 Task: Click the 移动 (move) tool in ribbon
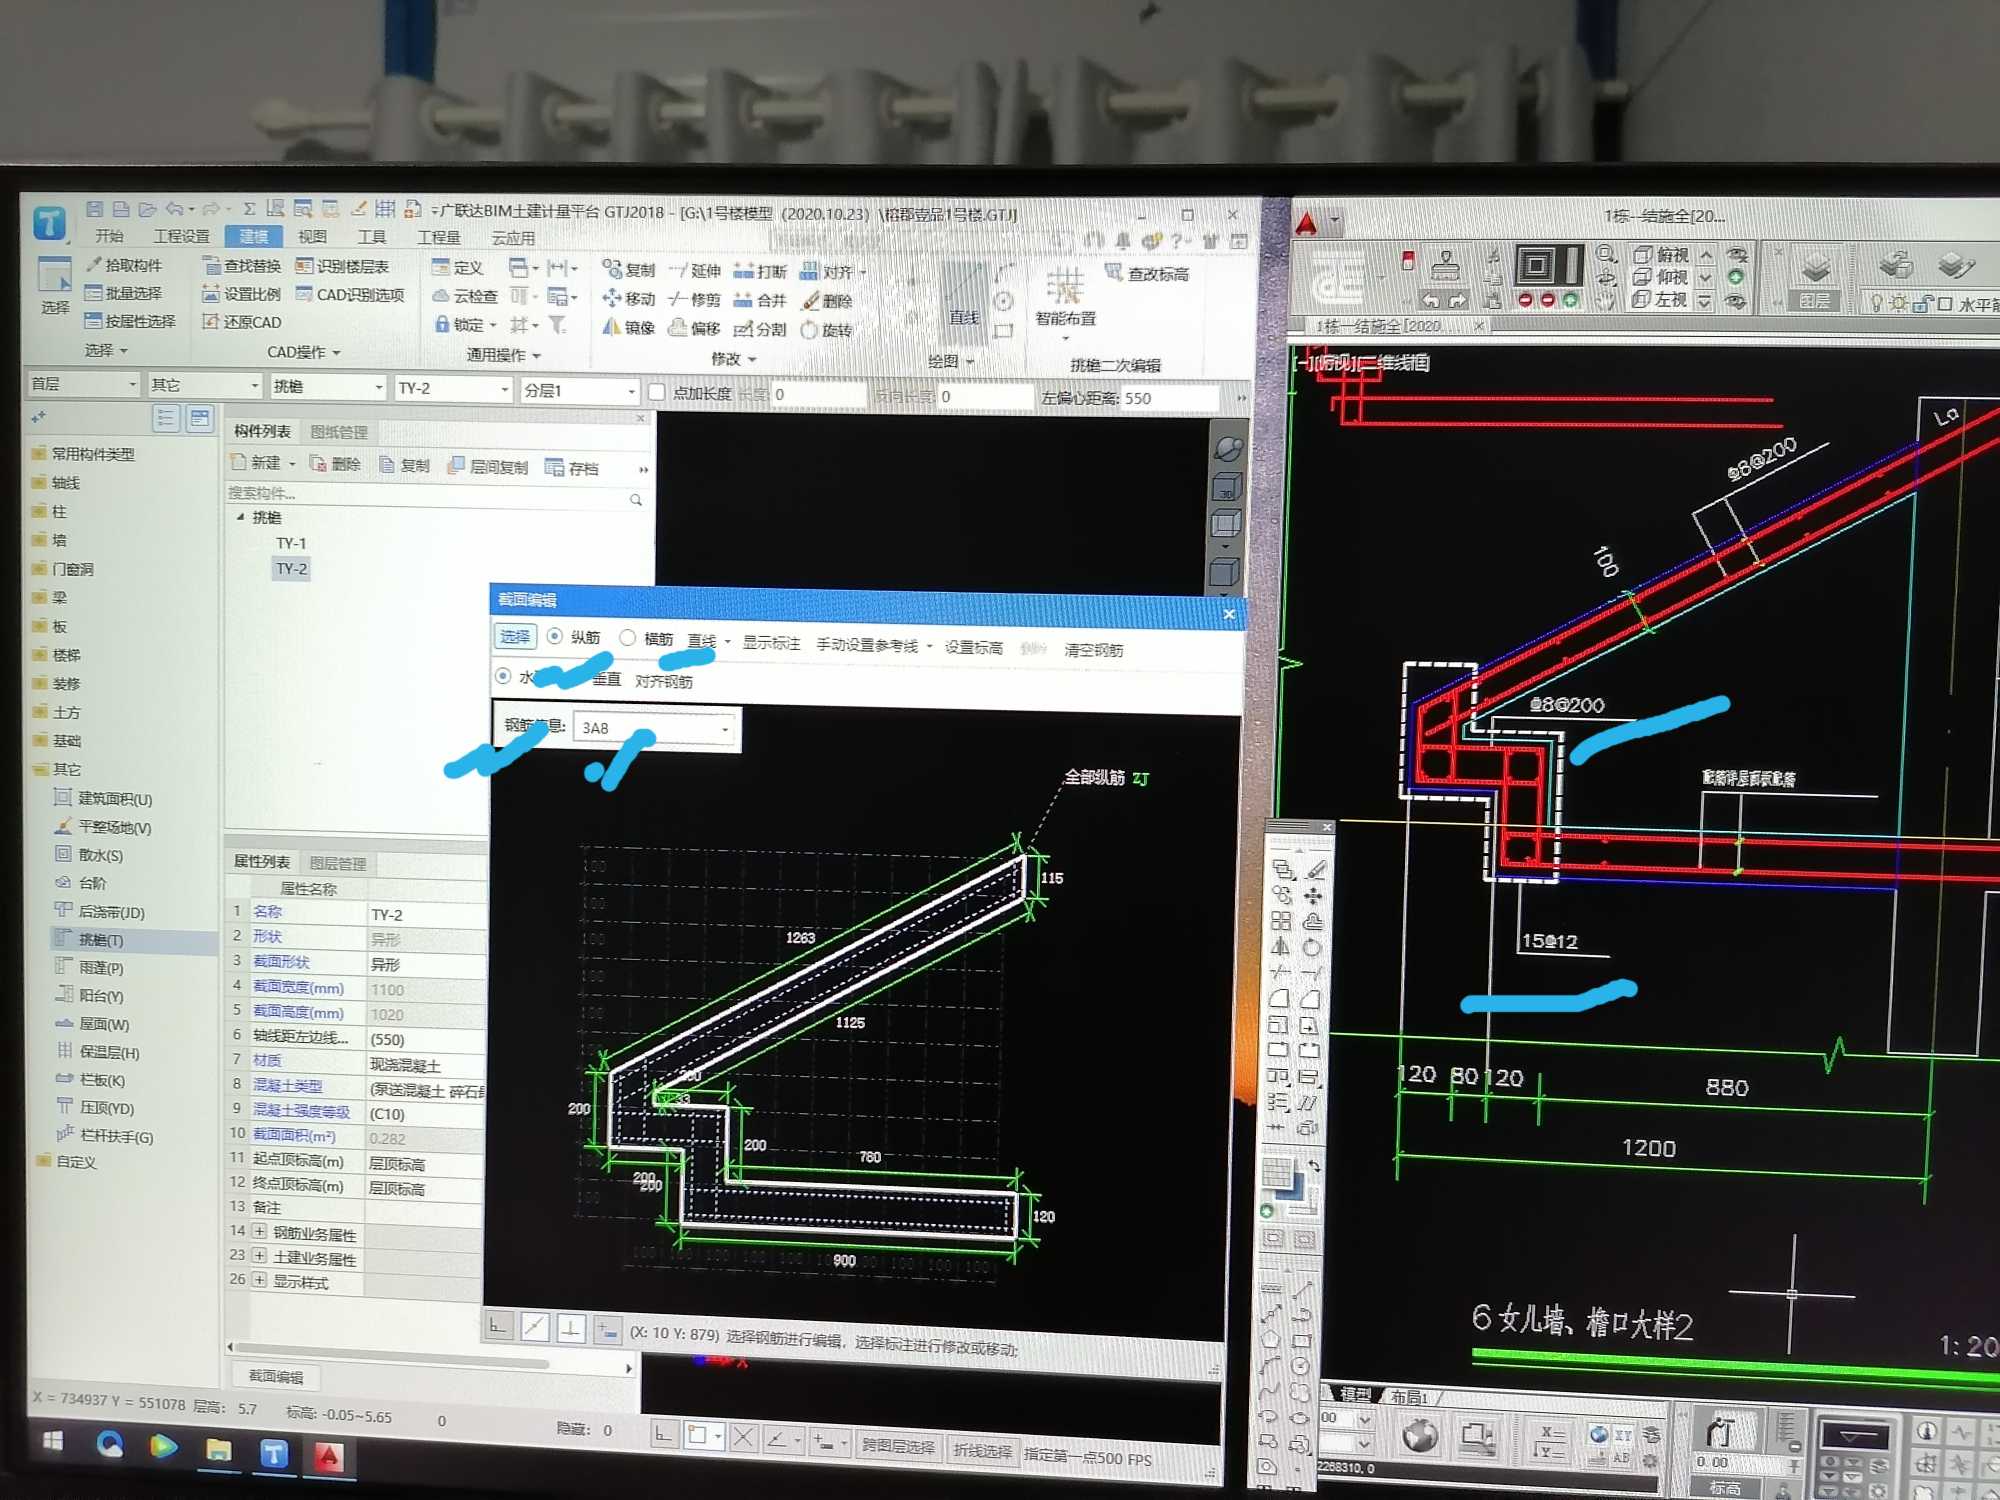click(x=629, y=299)
